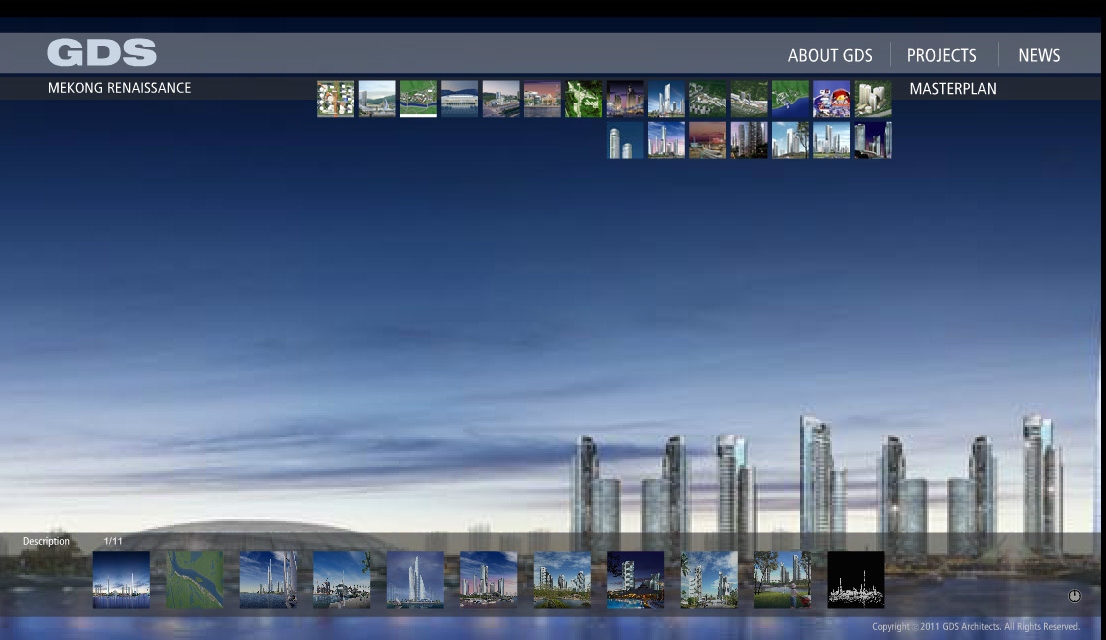This screenshot has height=640, width=1106.
Task: Select the first gallery thumbnail of skyline
Action: coord(121,580)
